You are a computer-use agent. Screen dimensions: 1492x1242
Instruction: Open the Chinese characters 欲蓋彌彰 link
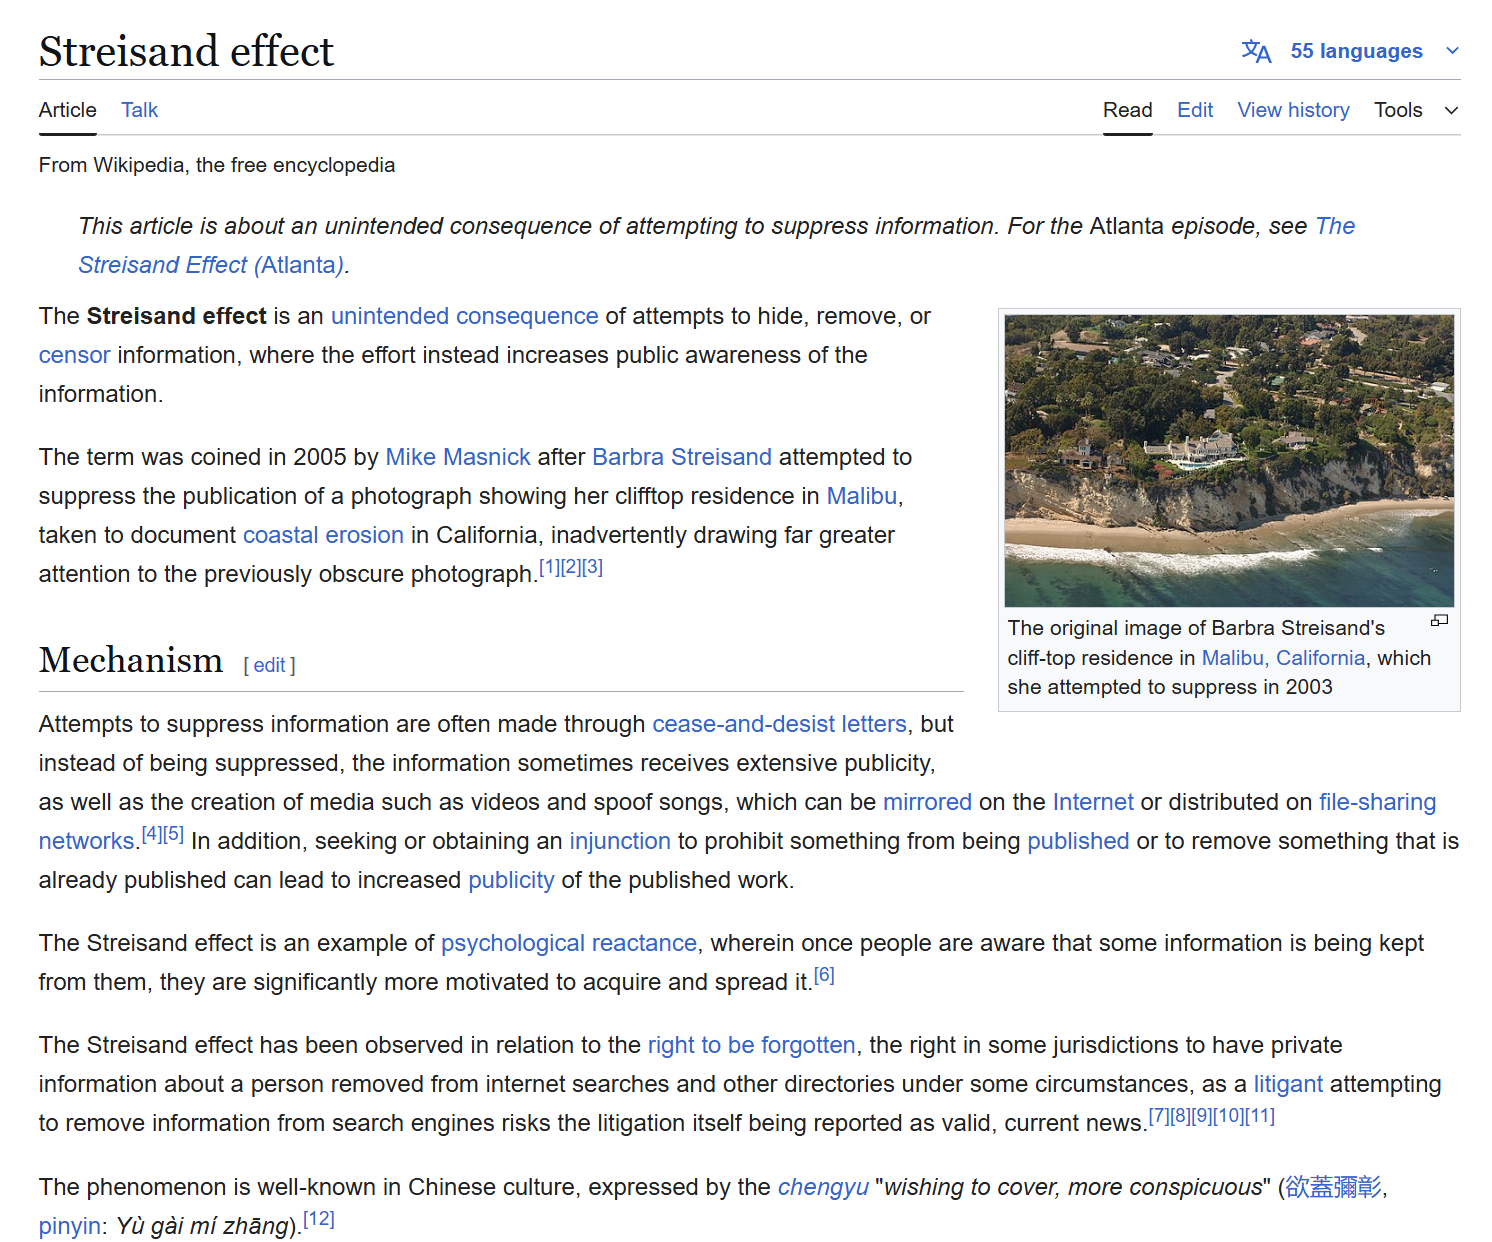[1333, 1187]
